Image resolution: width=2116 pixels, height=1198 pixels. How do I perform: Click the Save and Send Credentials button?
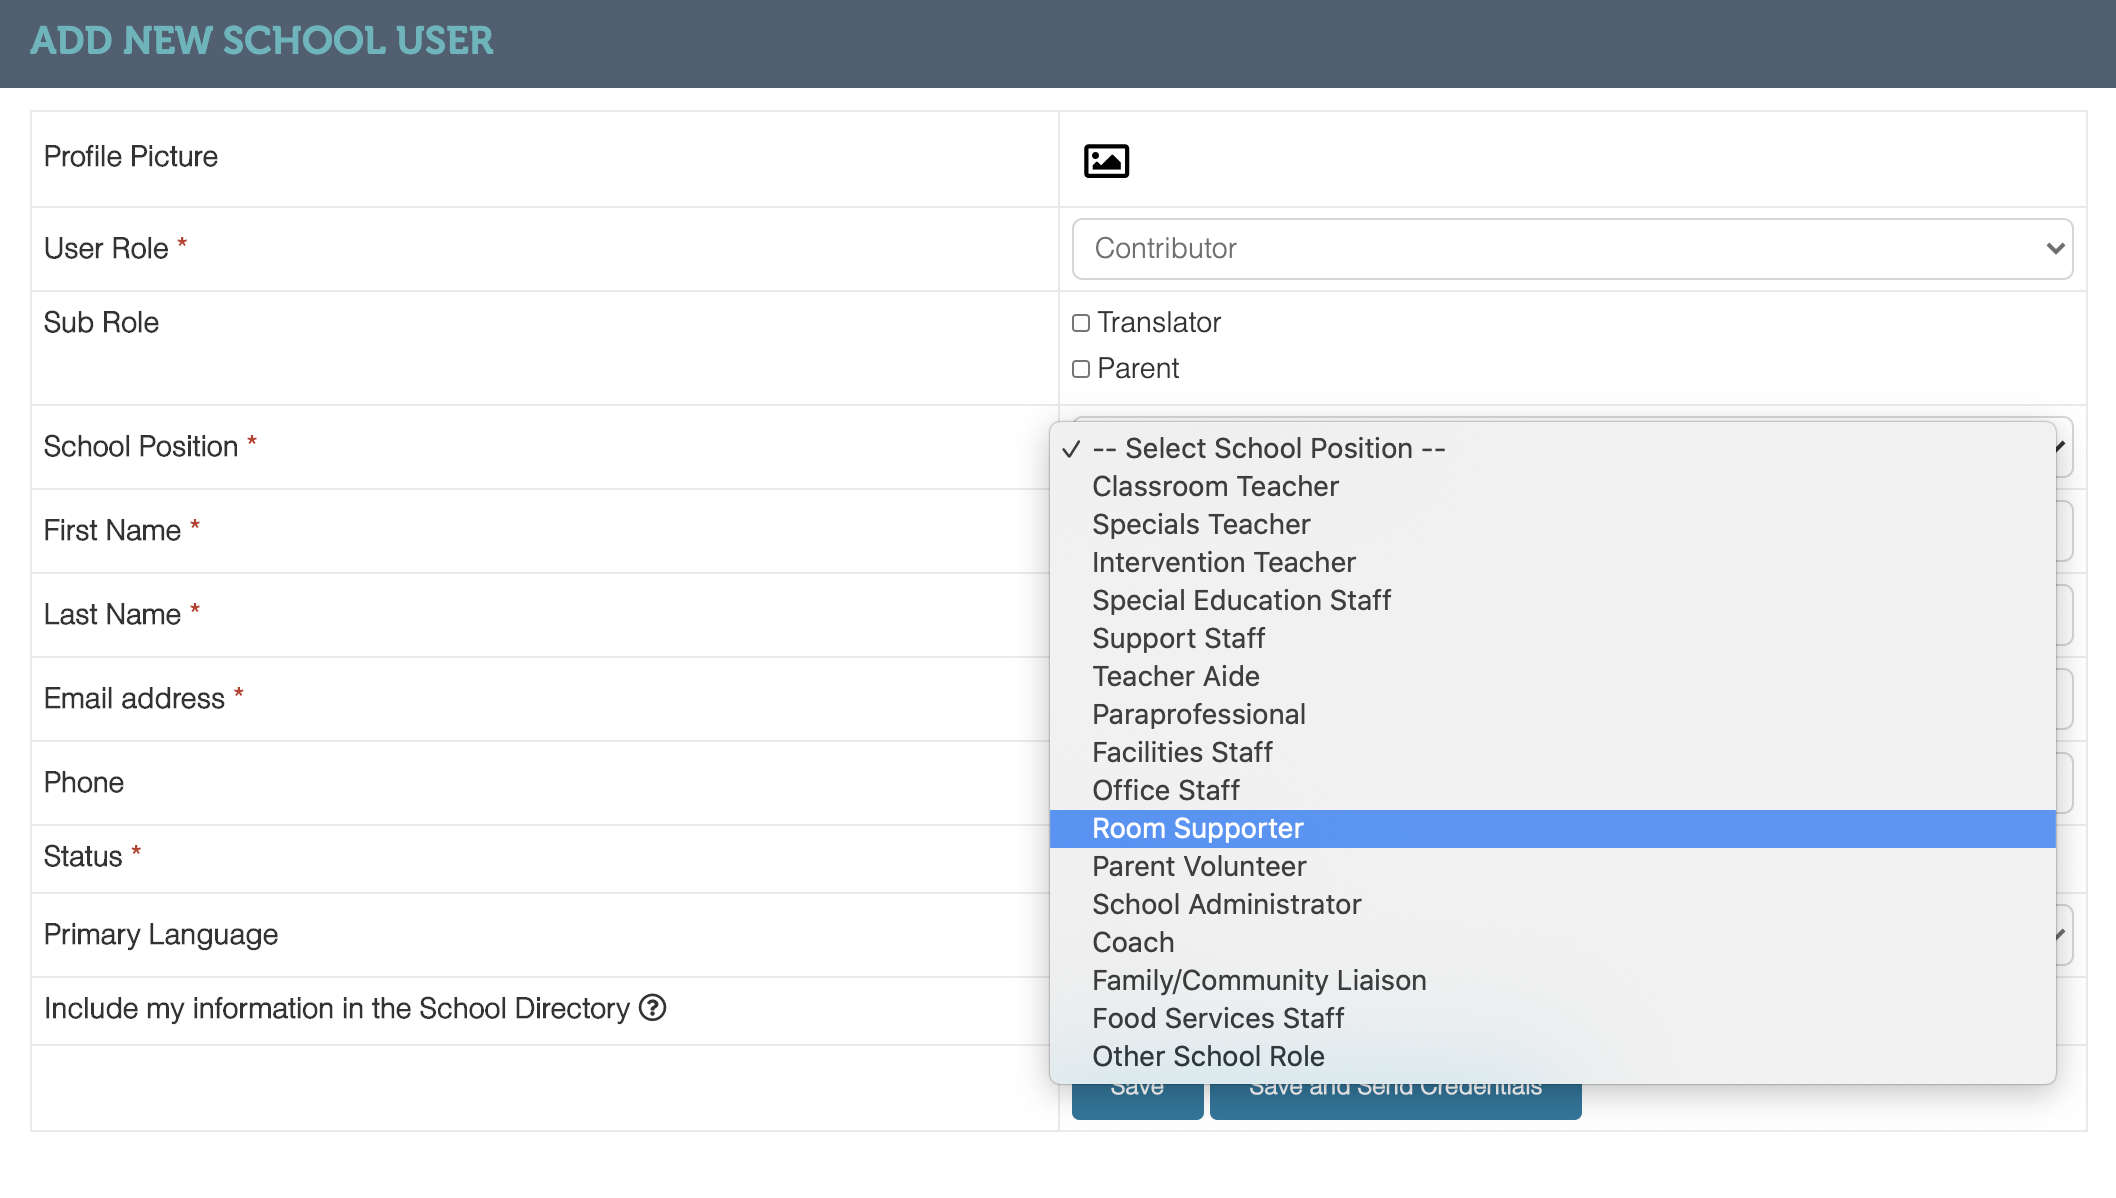(1394, 1102)
